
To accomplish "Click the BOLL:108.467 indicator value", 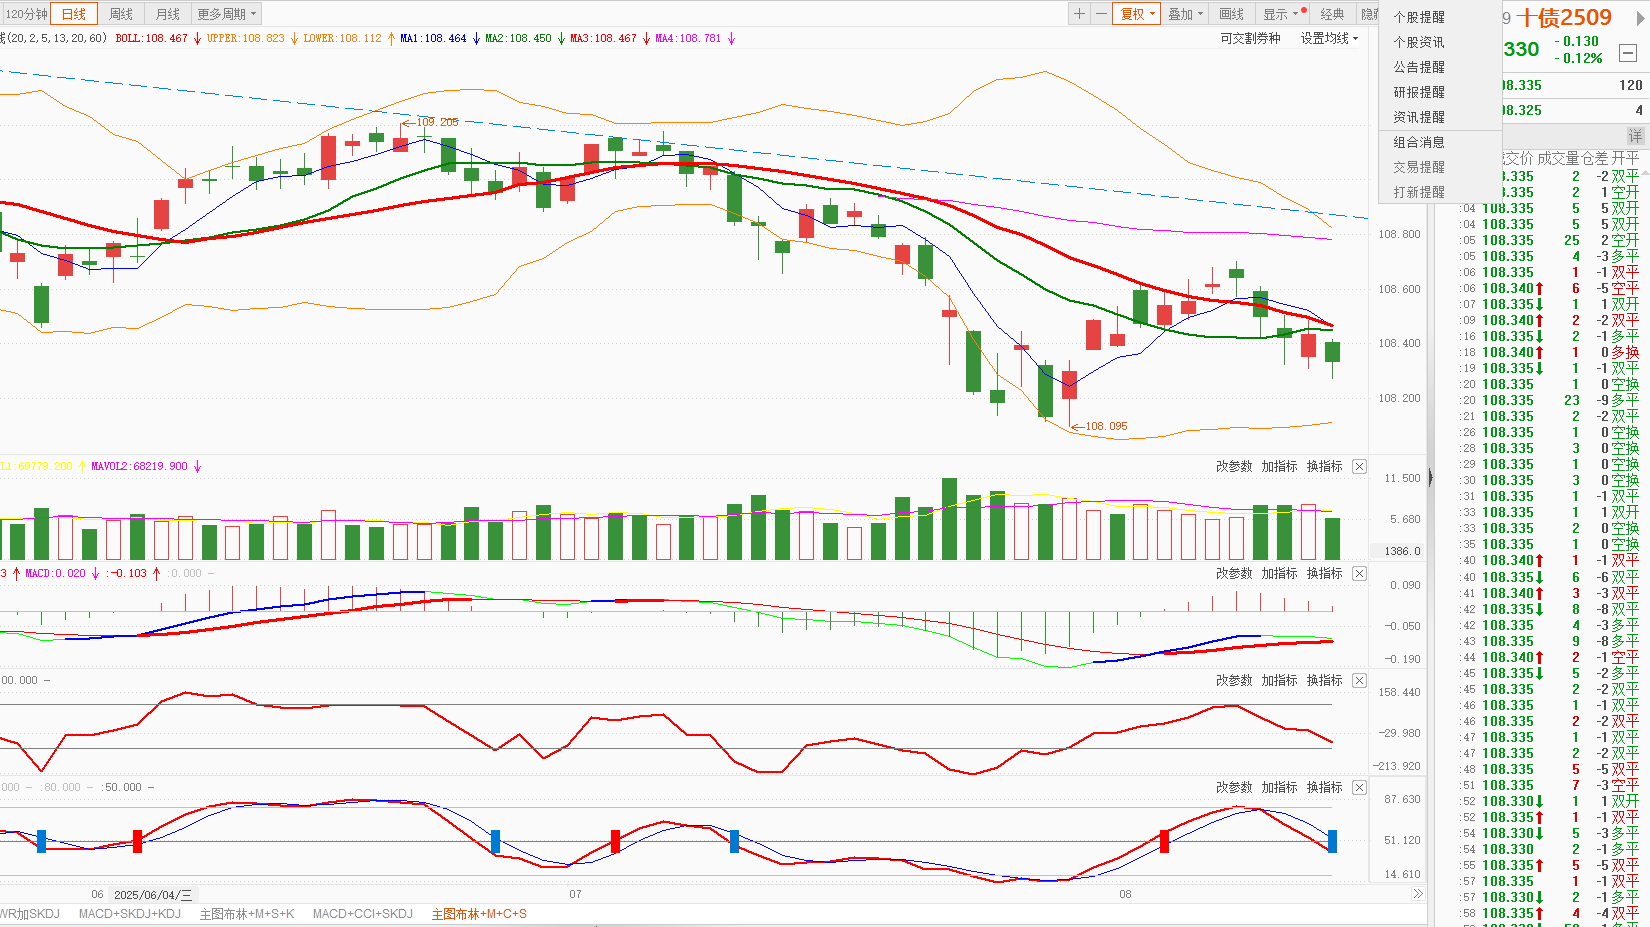I will click(x=152, y=38).
